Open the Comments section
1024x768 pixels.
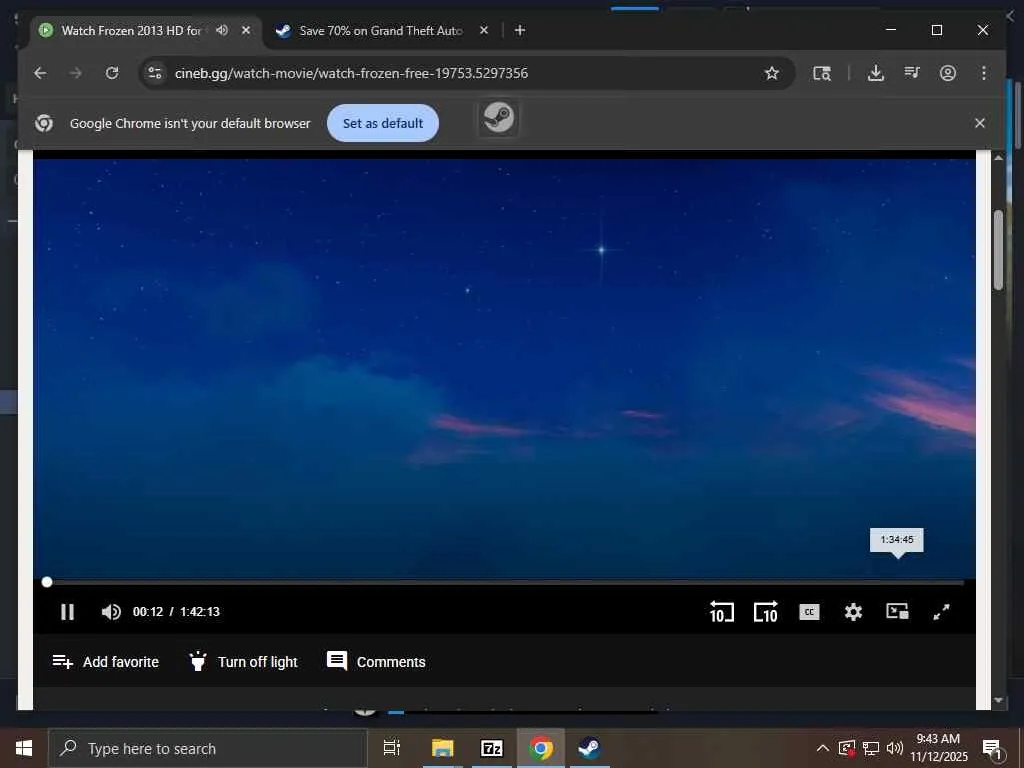pos(376,662)
